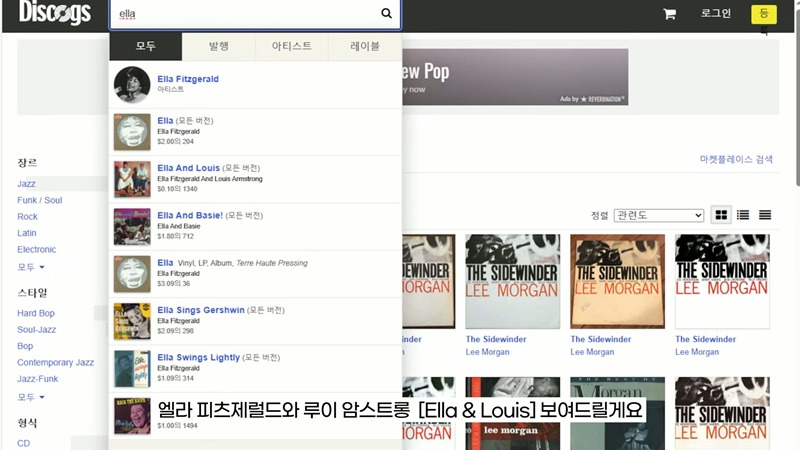Select the 레이블 search tab

(365, 46)
